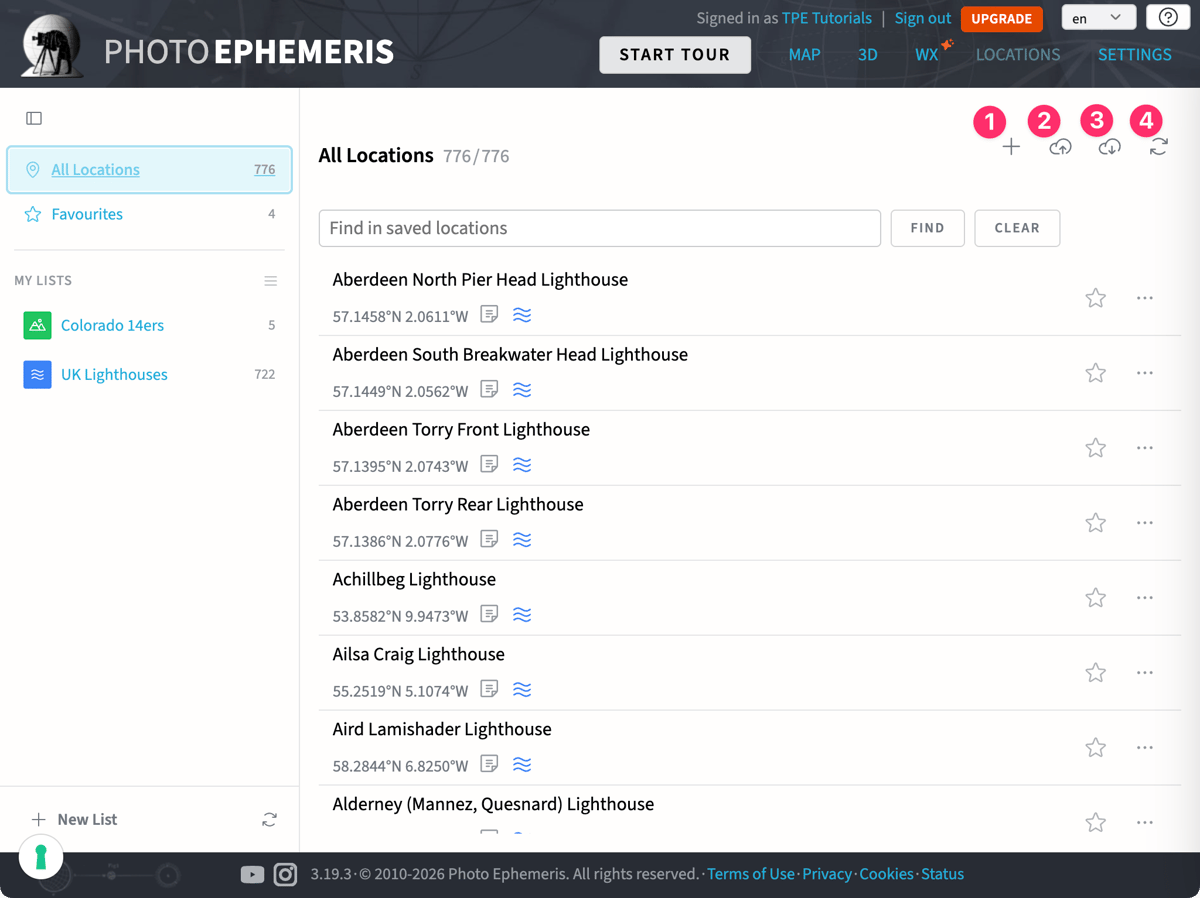Click the CLEAR button

[x=1017, y=228]
